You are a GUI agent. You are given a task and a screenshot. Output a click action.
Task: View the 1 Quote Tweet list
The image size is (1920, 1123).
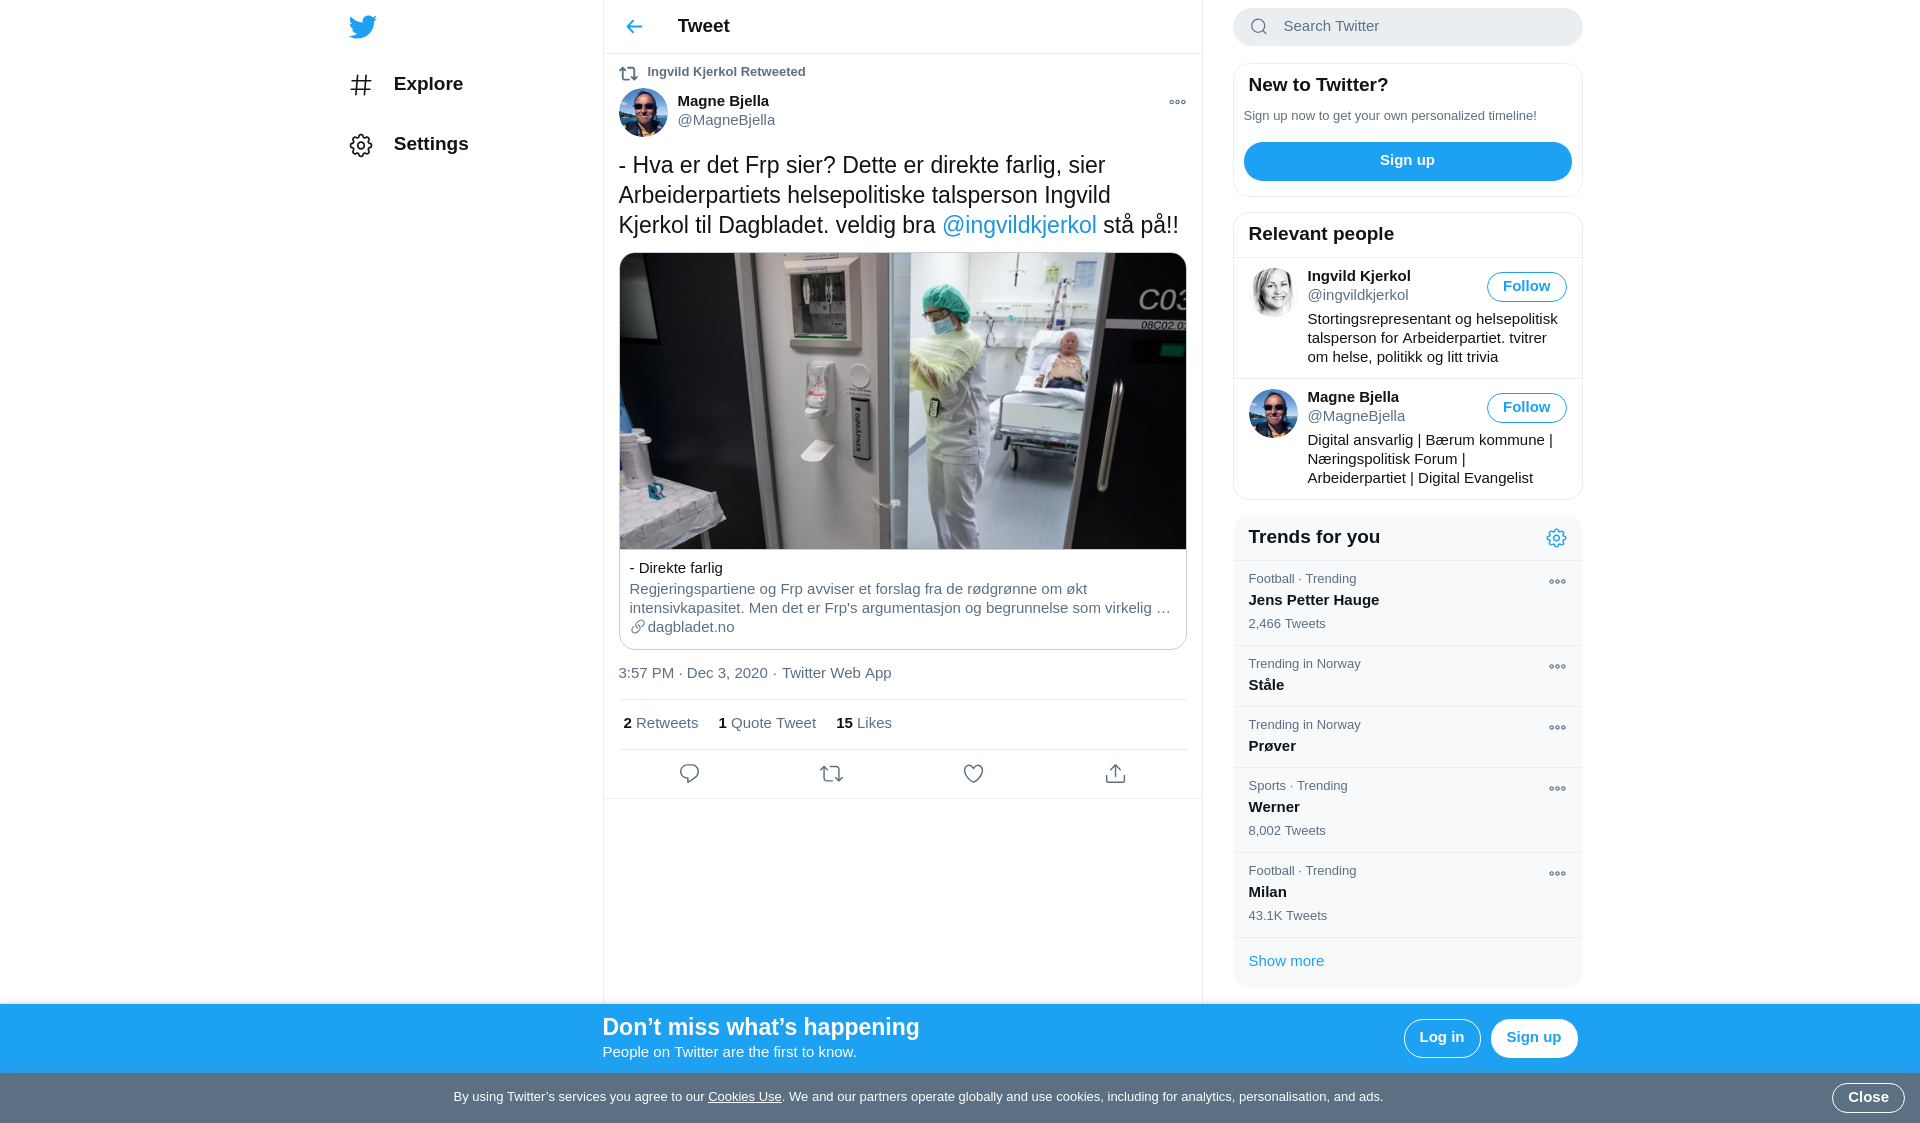(x=767, y=723)
